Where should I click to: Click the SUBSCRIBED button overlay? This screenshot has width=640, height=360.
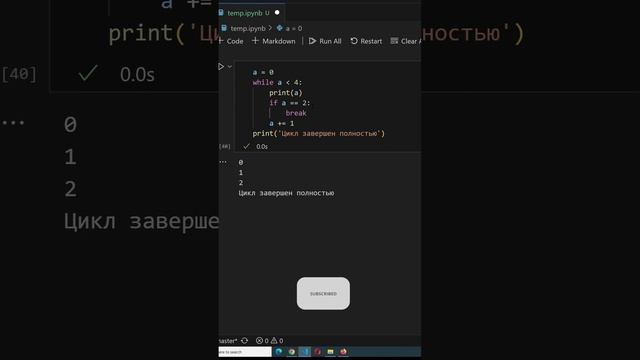tap(323, 293)
